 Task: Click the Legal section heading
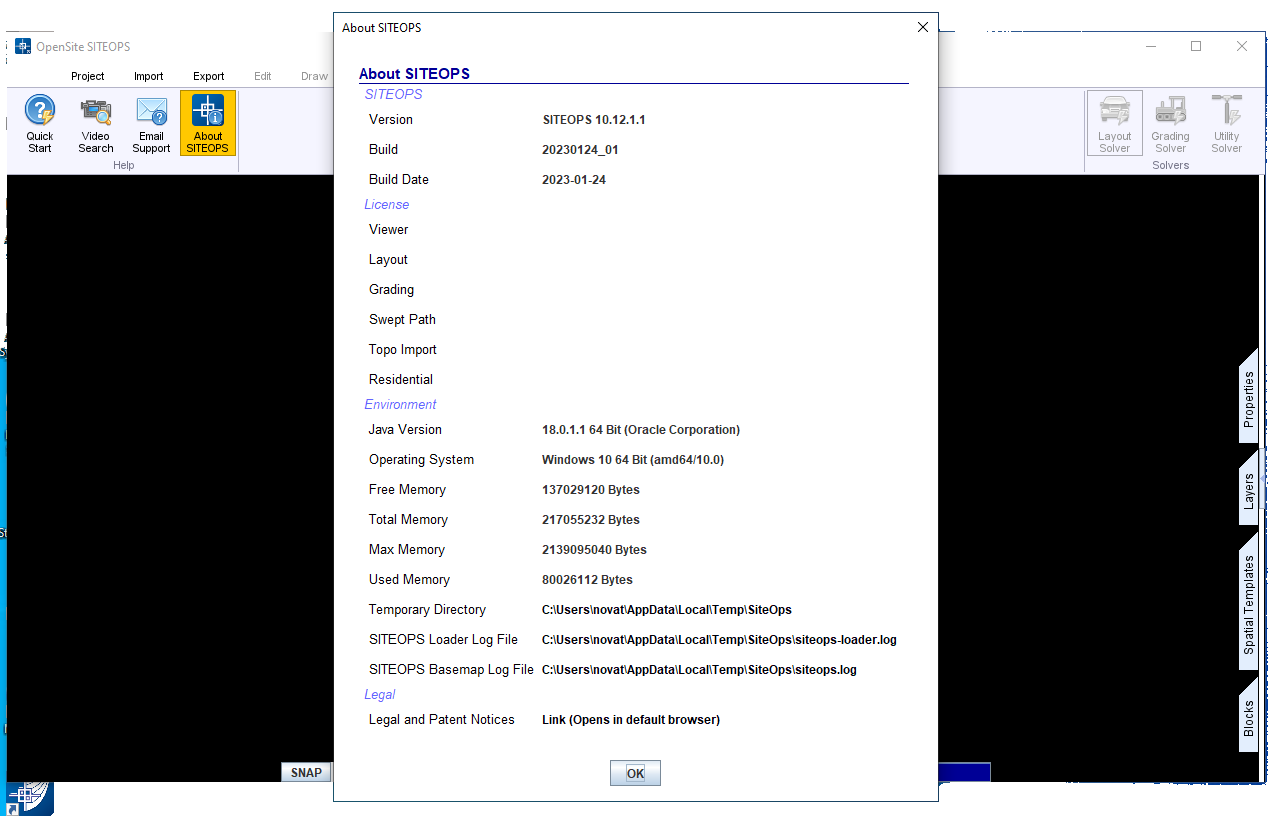point(379,694)
